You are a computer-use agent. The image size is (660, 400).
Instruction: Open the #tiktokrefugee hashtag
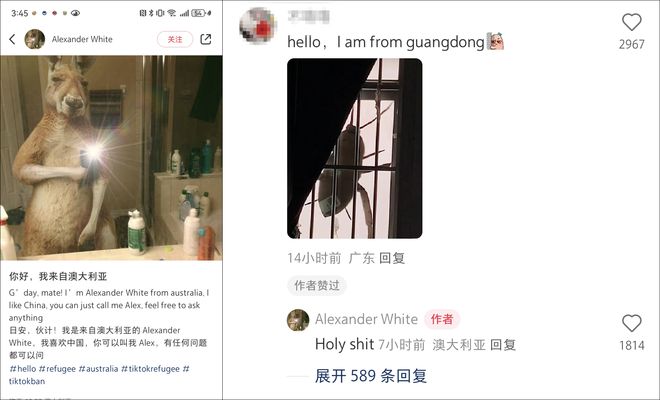click(x=150, y=369)
